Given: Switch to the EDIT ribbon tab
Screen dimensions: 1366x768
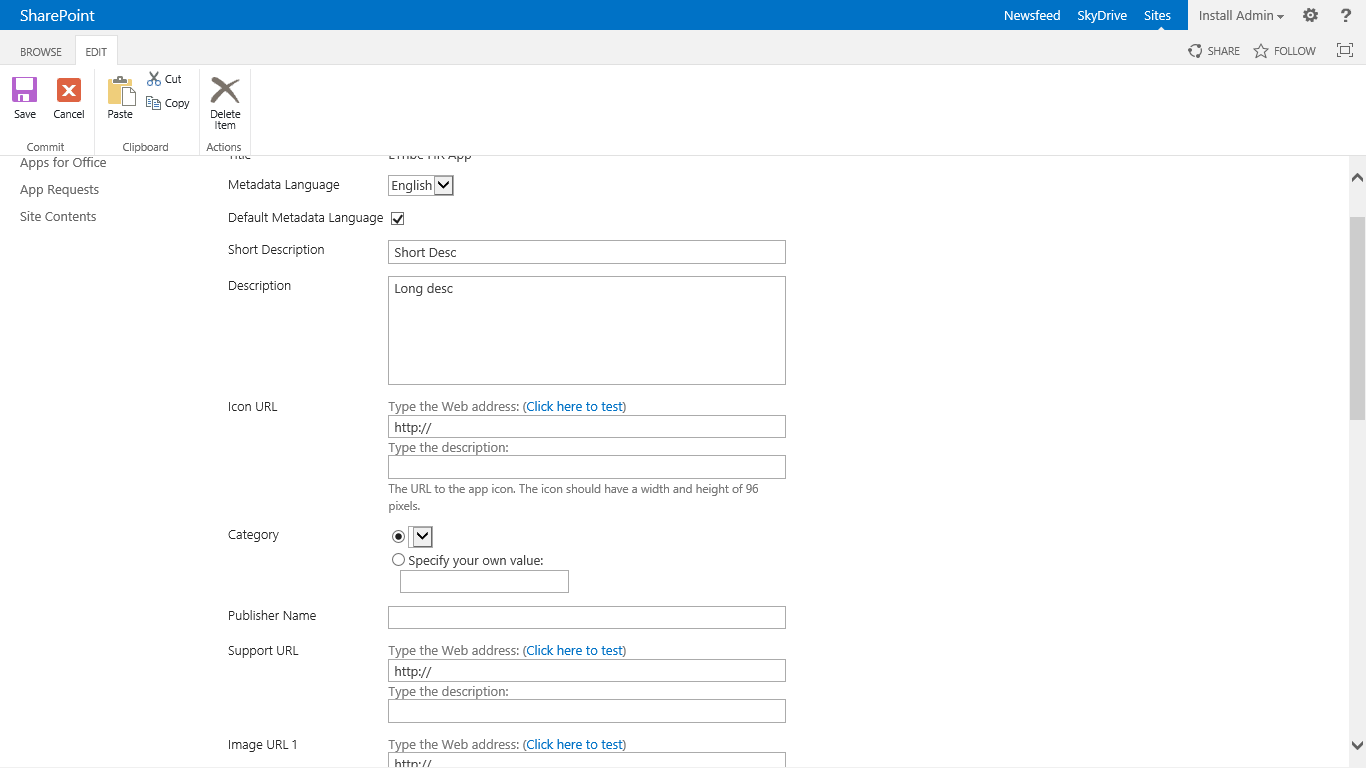Looking at the screenshot, I should pyautogui.click(x=96, y=52).
